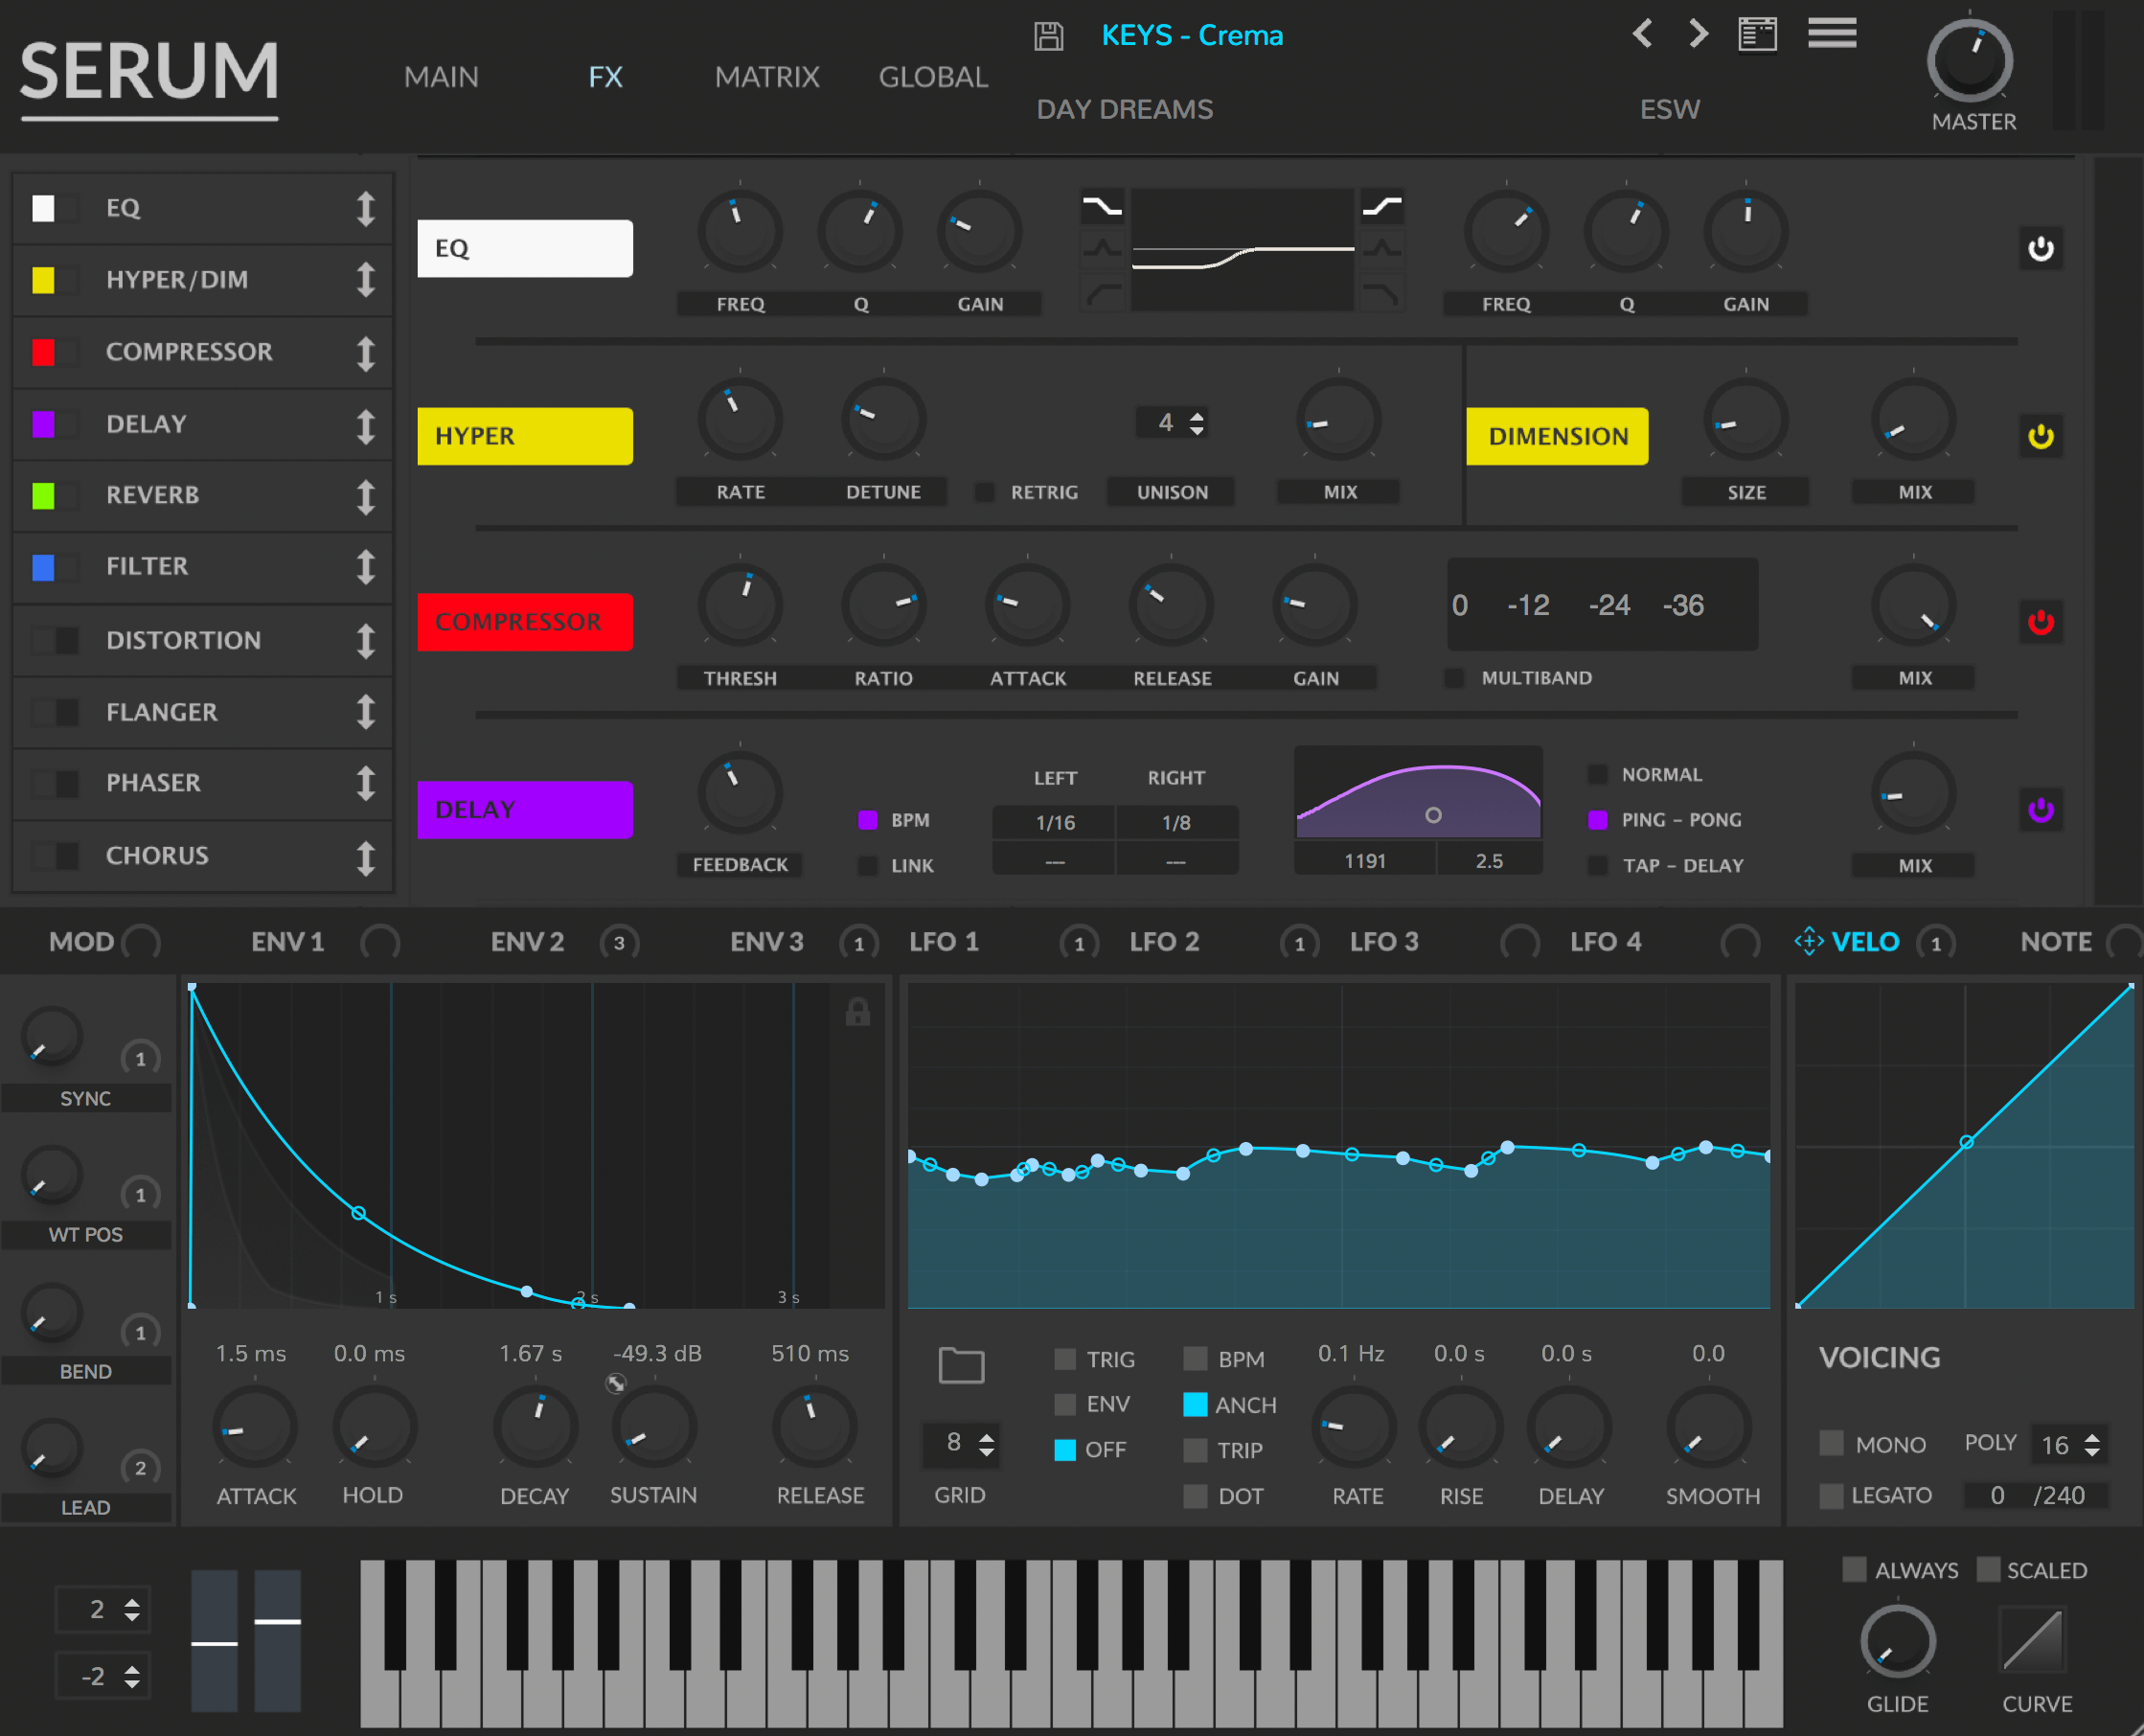Toggle the Hyper/Dimension yellow power button
Image resolution: width=2144 pixels, height=1736 pixels.
[2040, 436]
